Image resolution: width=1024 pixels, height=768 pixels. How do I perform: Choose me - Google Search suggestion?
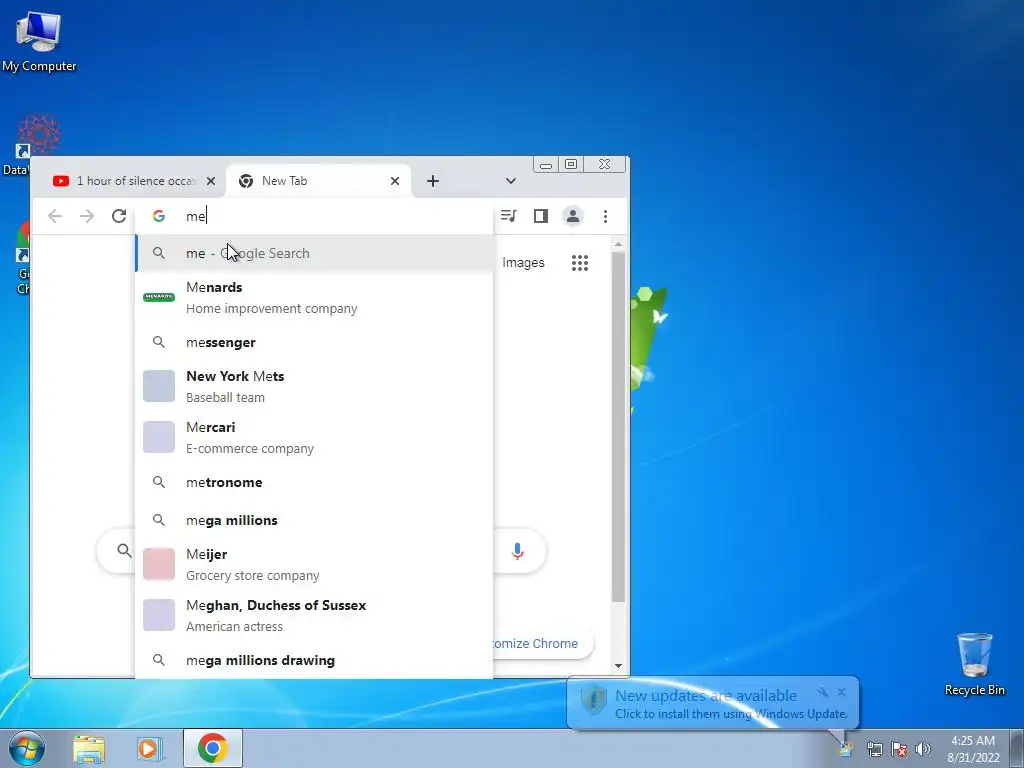pos(313,253)
